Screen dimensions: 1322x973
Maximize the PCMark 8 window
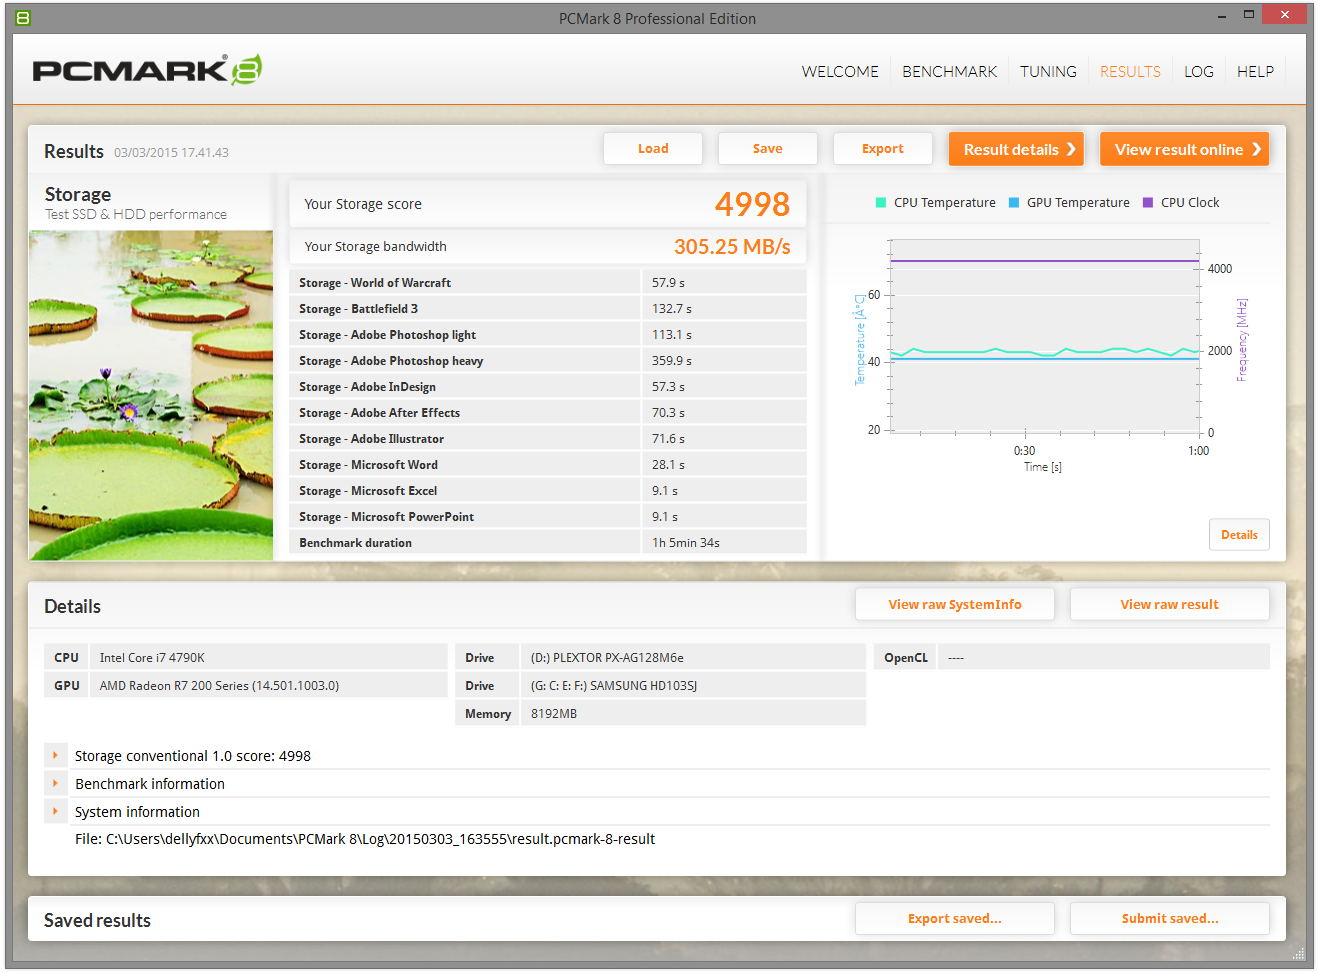[1248, 15]
